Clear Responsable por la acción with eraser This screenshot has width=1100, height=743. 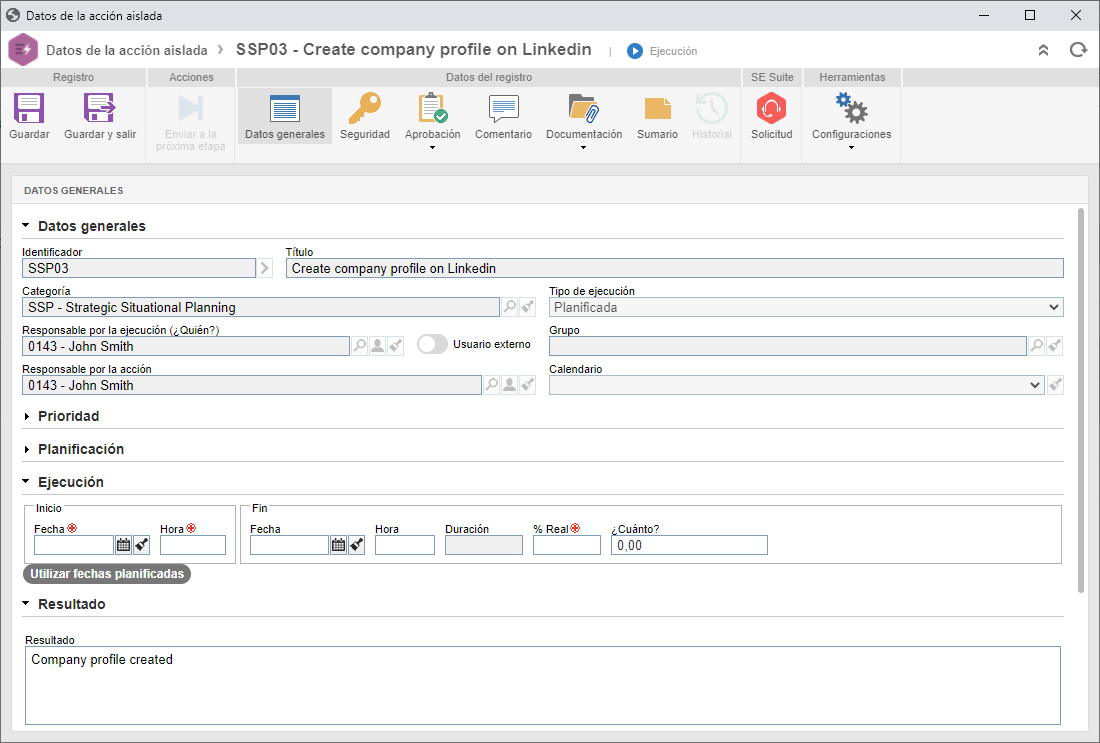click(528, 385)
